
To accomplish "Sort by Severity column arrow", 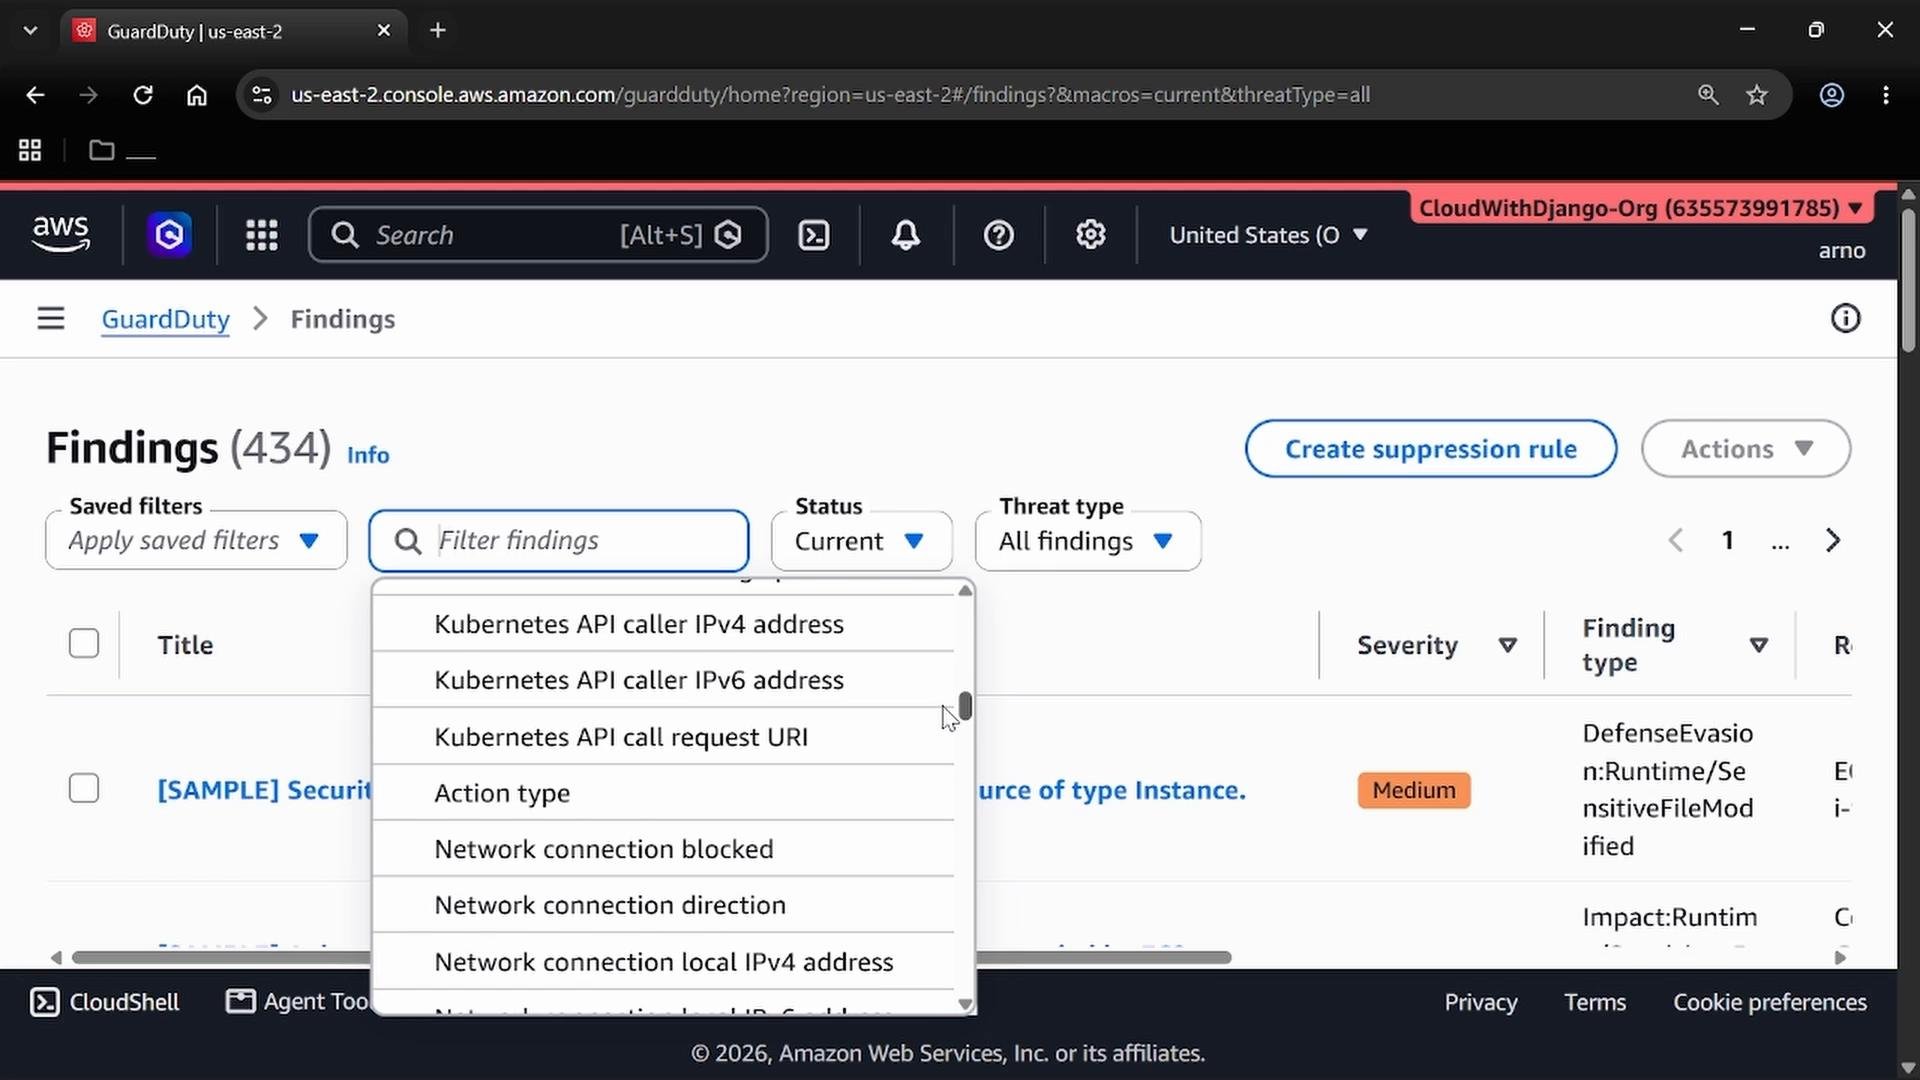I will (x=1508, y=646).
